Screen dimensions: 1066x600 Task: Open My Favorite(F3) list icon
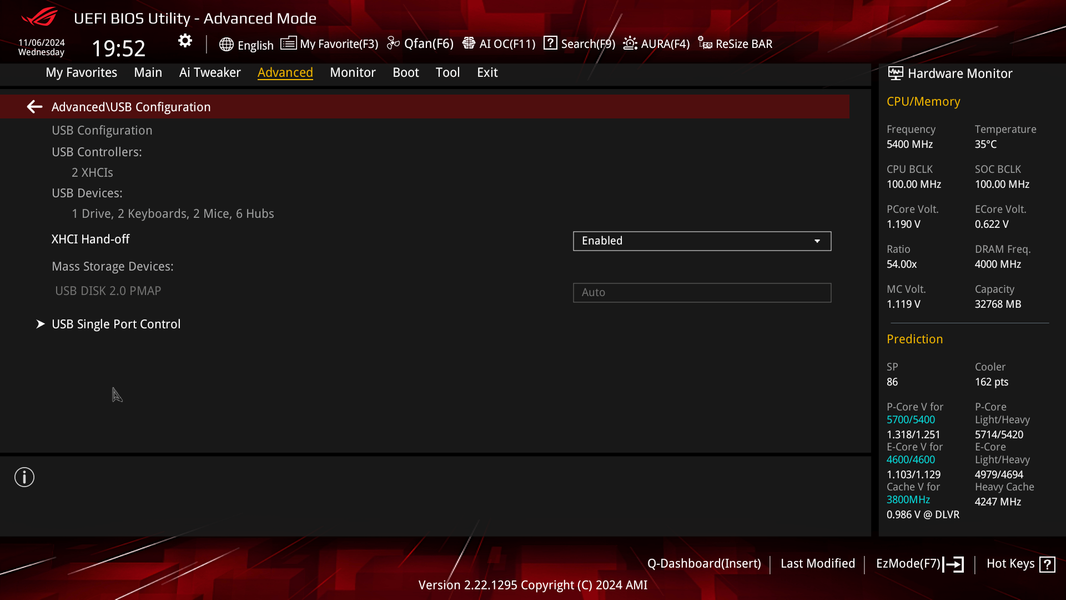point(288,43)
